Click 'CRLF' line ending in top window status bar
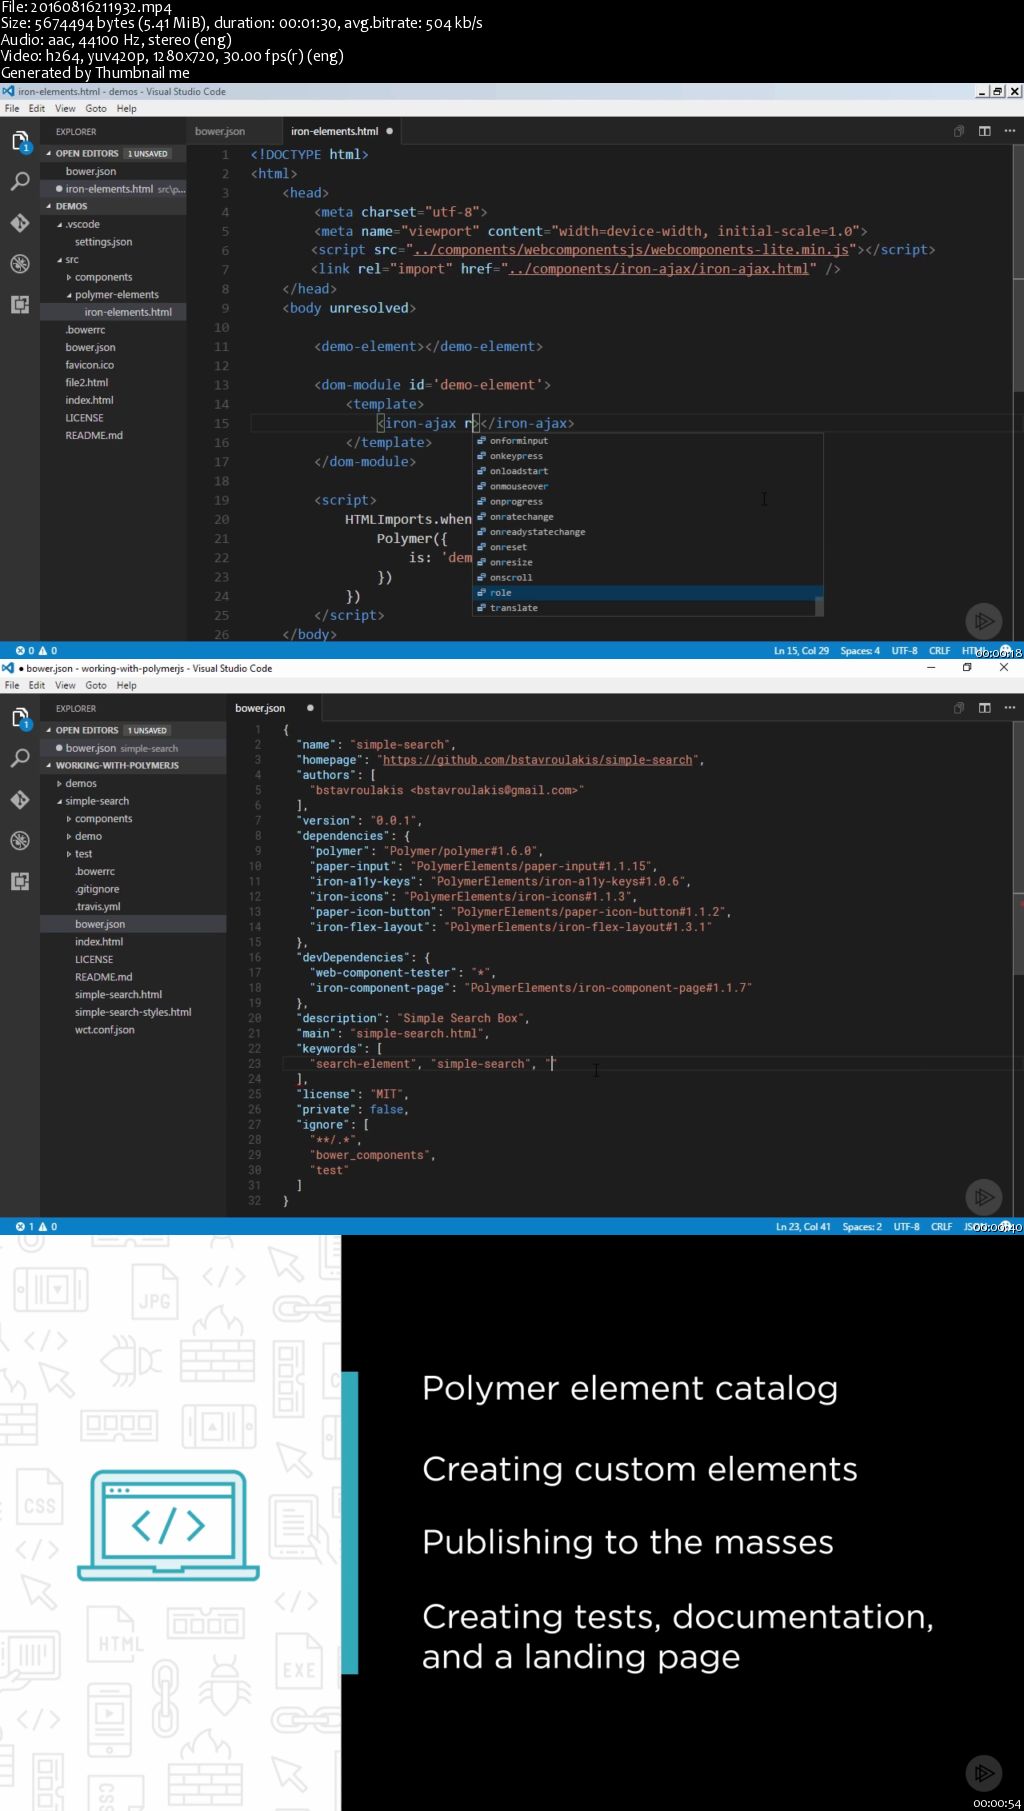Viewport: 1024px width, 1811px height. click(940, 650)
